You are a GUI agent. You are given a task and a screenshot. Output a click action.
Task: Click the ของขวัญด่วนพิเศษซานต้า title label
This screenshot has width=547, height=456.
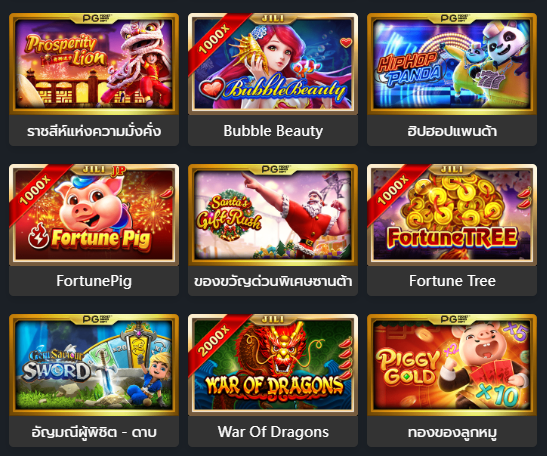click(x=273, y=281)
